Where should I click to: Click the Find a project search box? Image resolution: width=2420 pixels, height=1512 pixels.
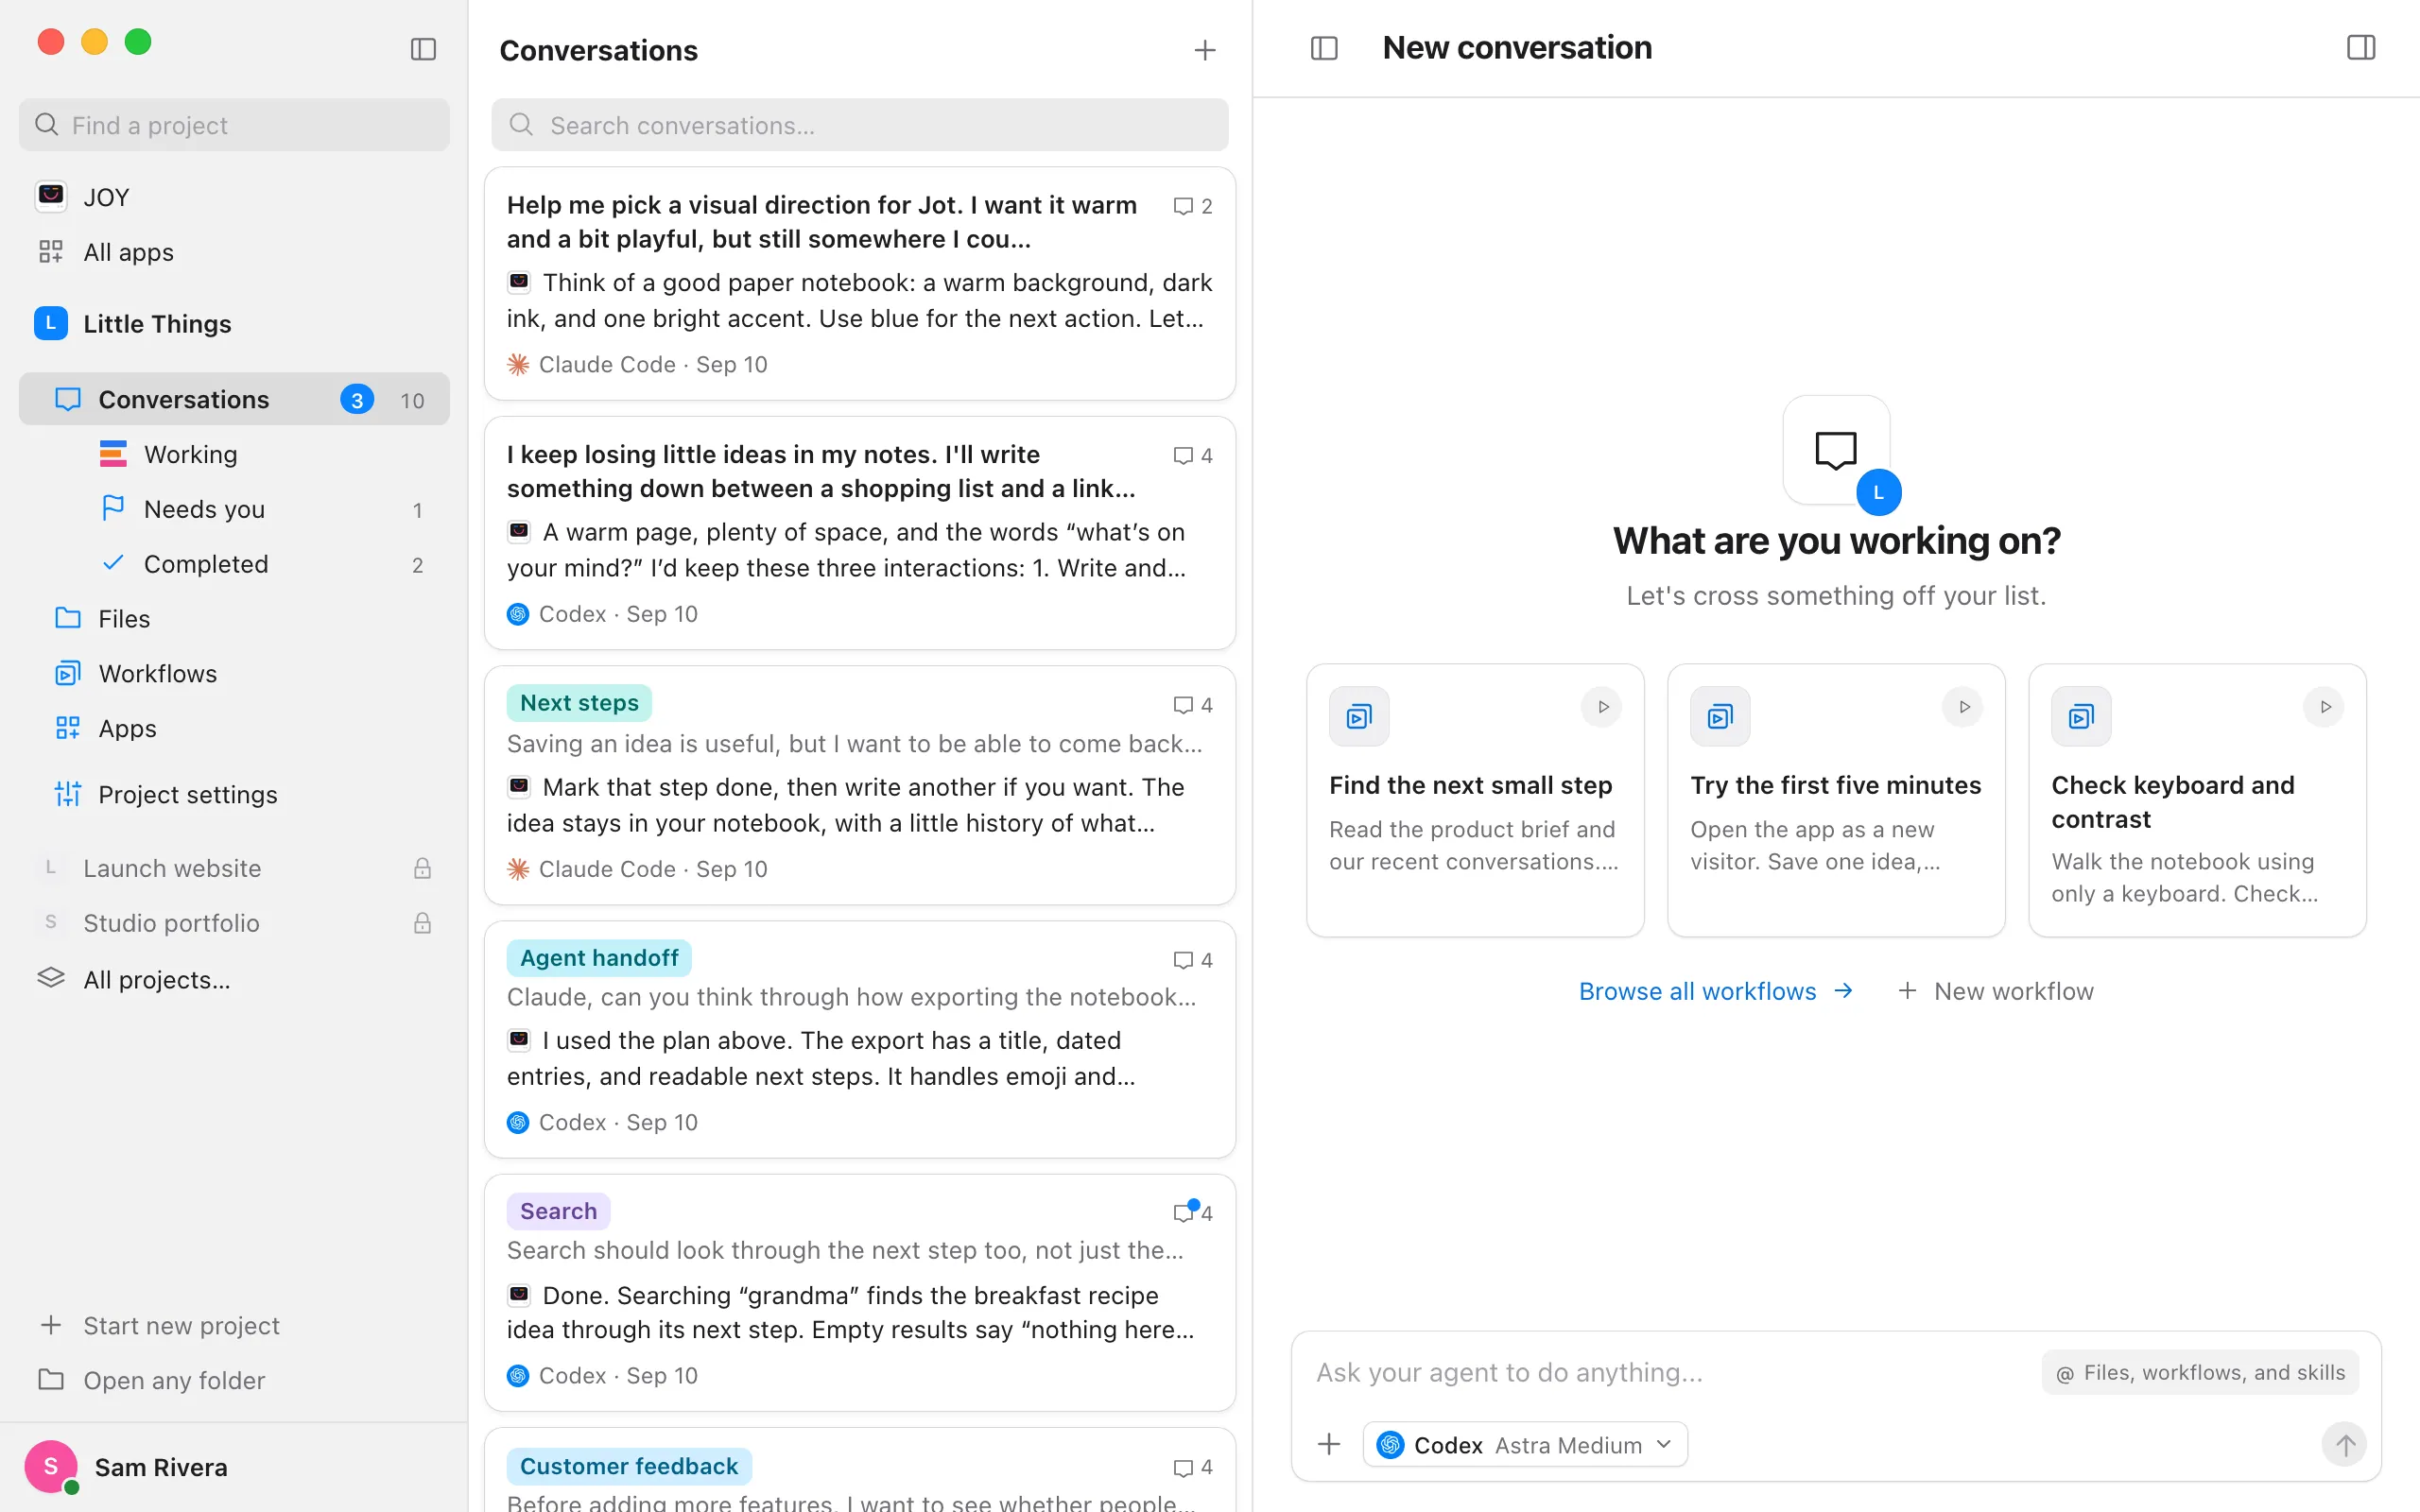(234, 125)
